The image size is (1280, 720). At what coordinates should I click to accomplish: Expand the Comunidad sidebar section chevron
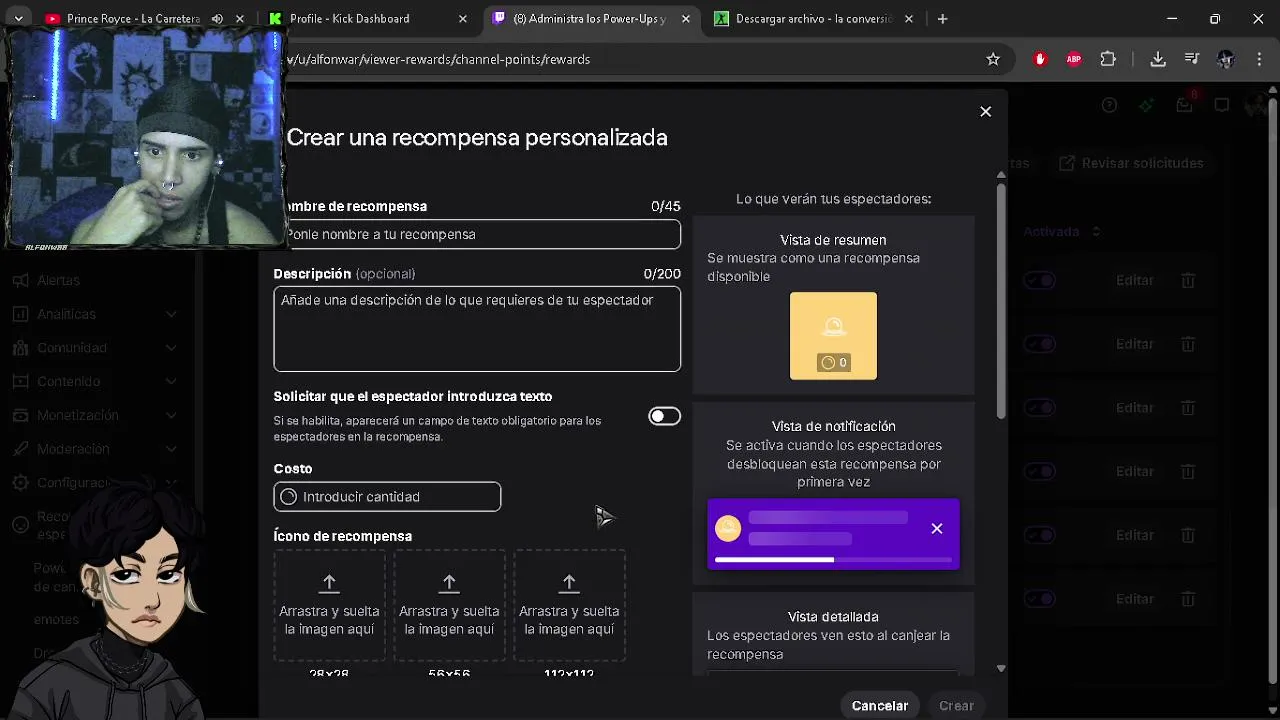tap(171, 348)
